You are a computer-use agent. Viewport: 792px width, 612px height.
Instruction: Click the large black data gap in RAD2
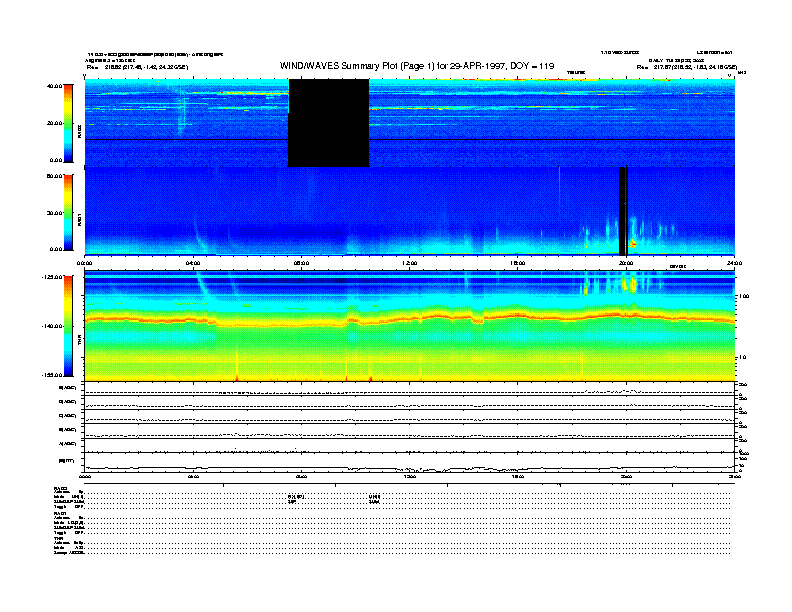click(328, 123)
